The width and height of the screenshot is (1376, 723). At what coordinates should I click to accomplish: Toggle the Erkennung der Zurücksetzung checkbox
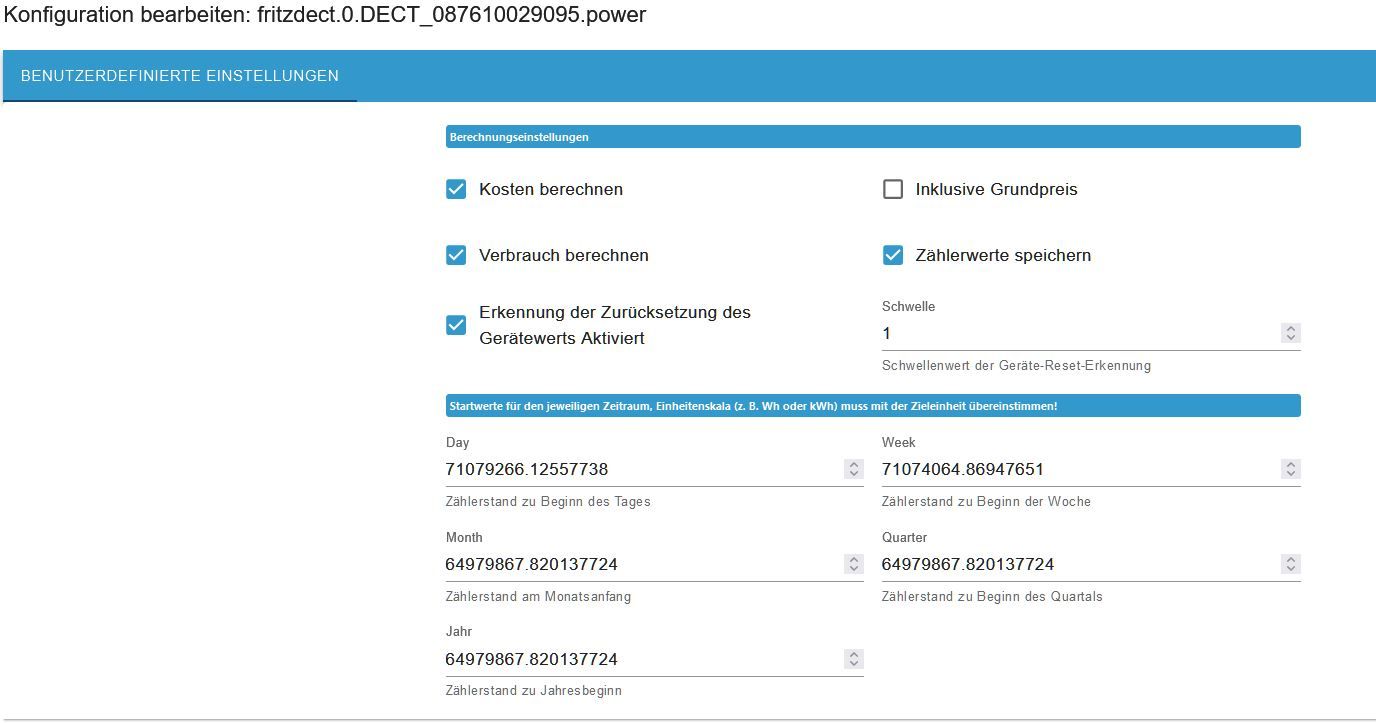(x=456, y=325)
